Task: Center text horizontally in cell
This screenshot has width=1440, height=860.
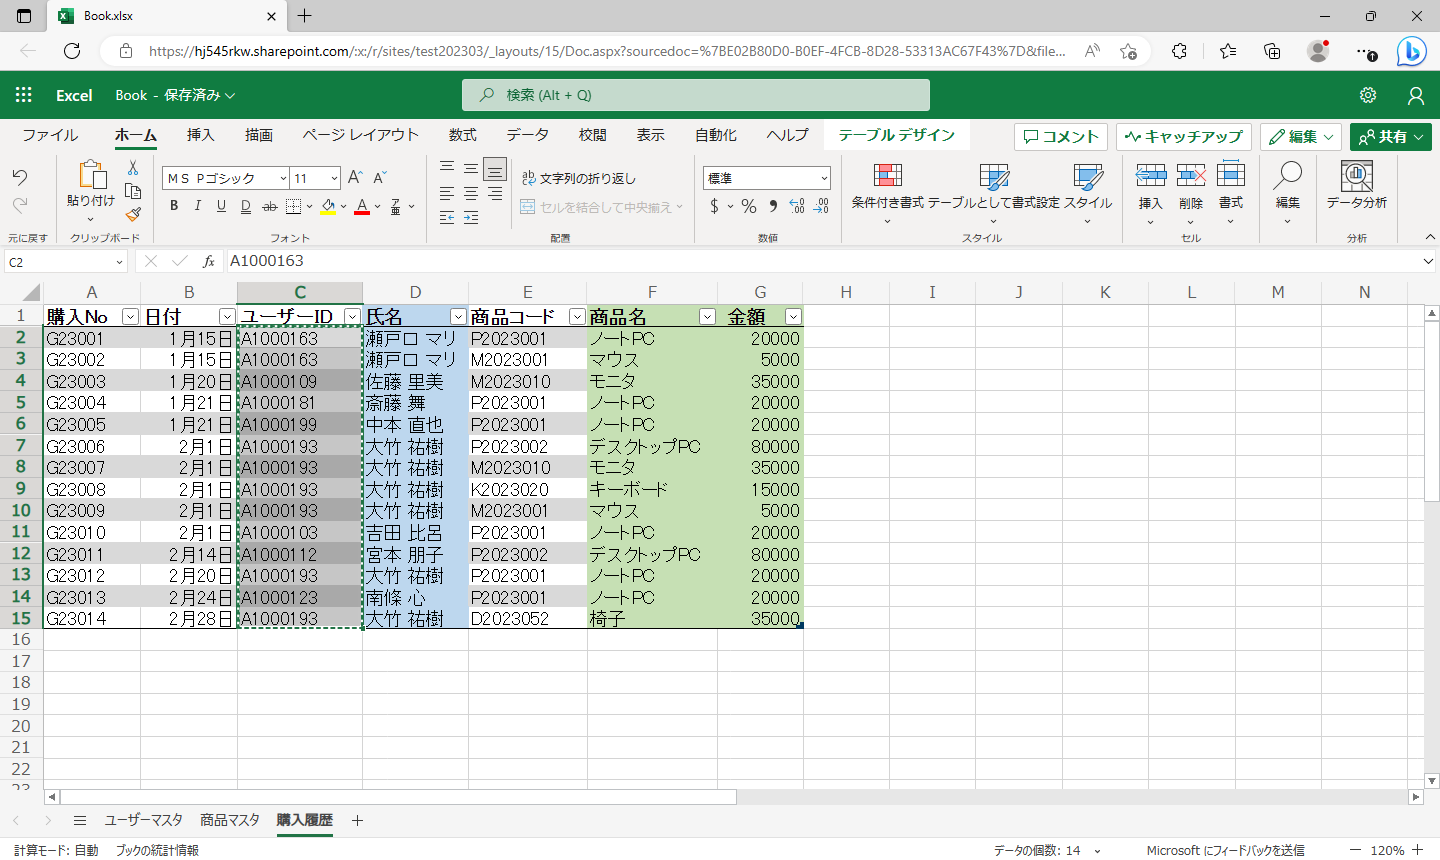Action: click(x=471, y=193)
